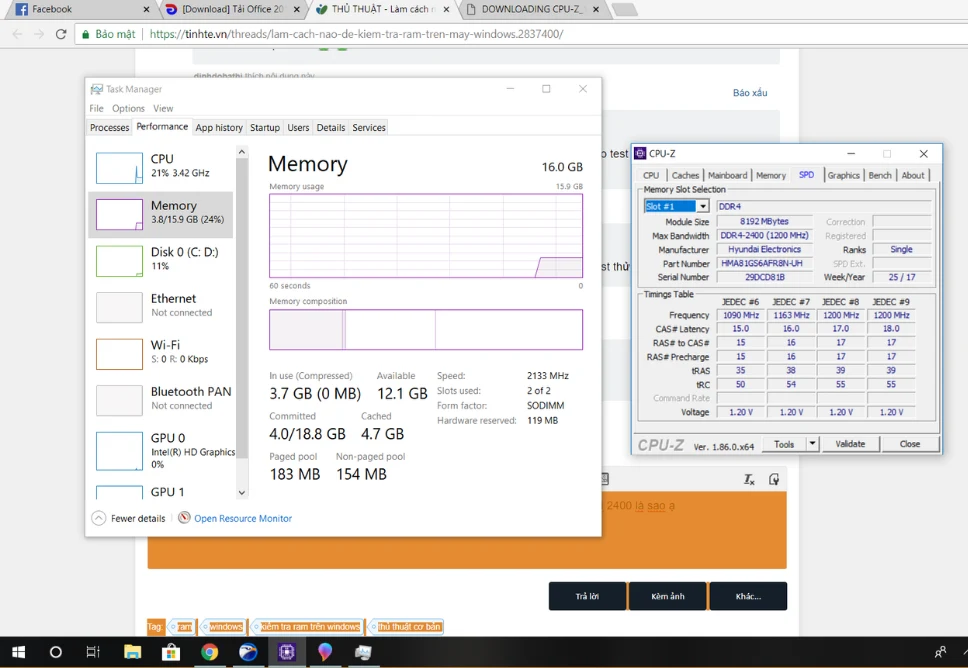
Task: Click Close button in CPU-Z
Action: point(910,444)
